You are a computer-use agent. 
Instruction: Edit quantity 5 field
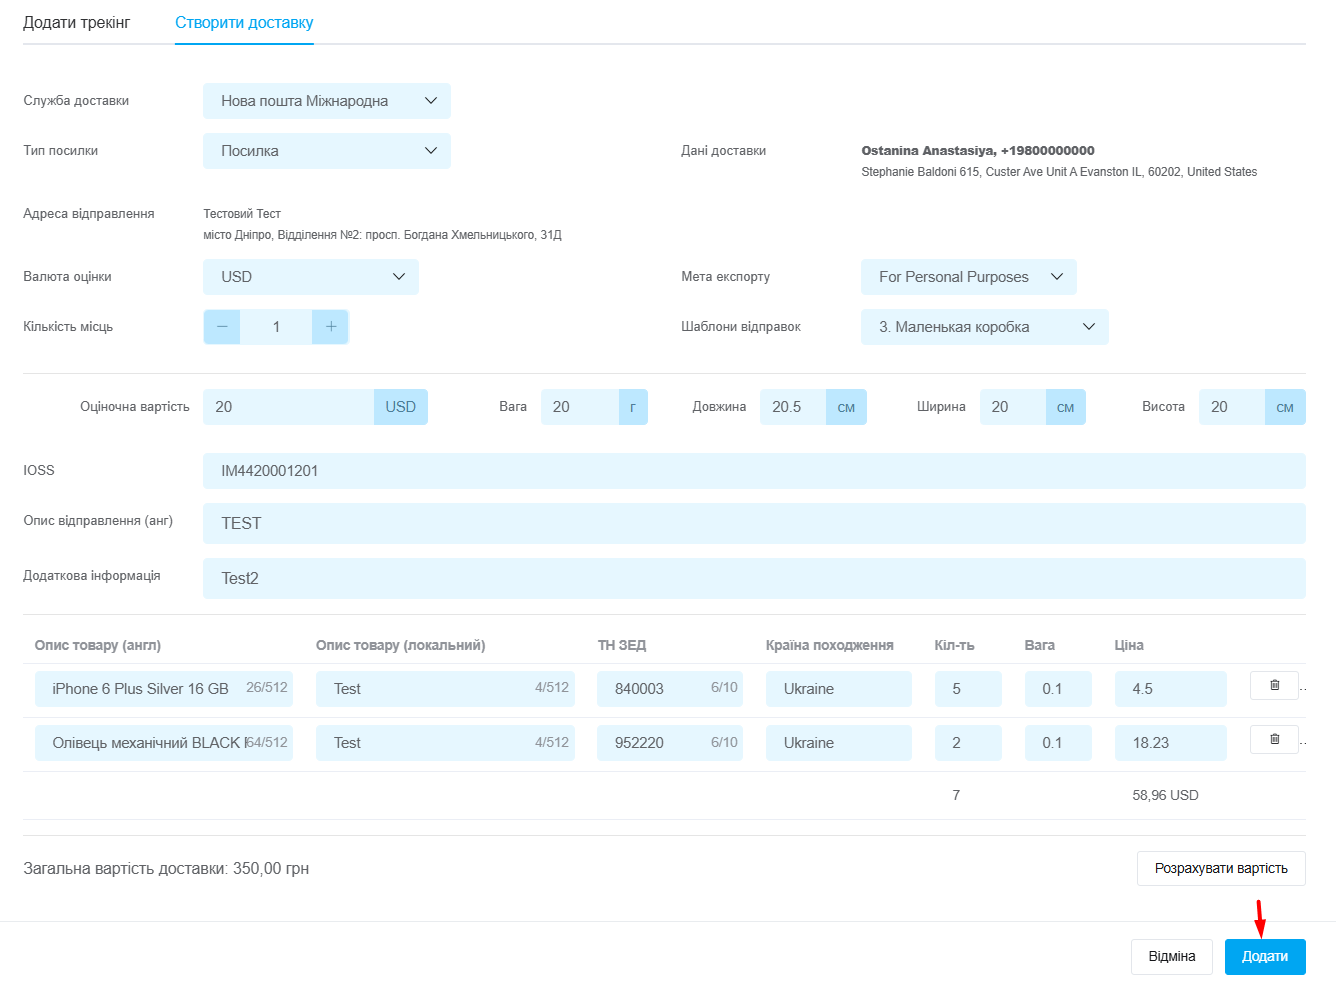[968, 689]
